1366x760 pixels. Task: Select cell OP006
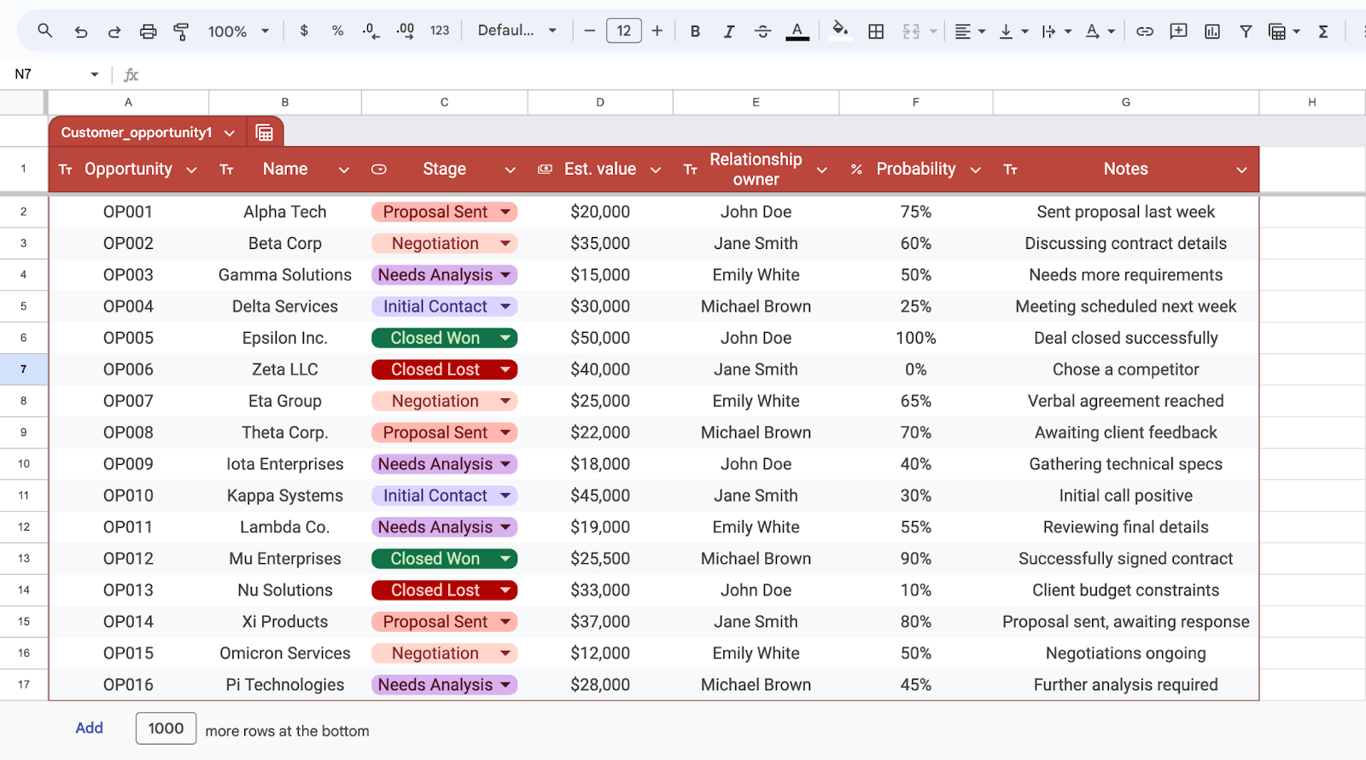pos(128,369)
